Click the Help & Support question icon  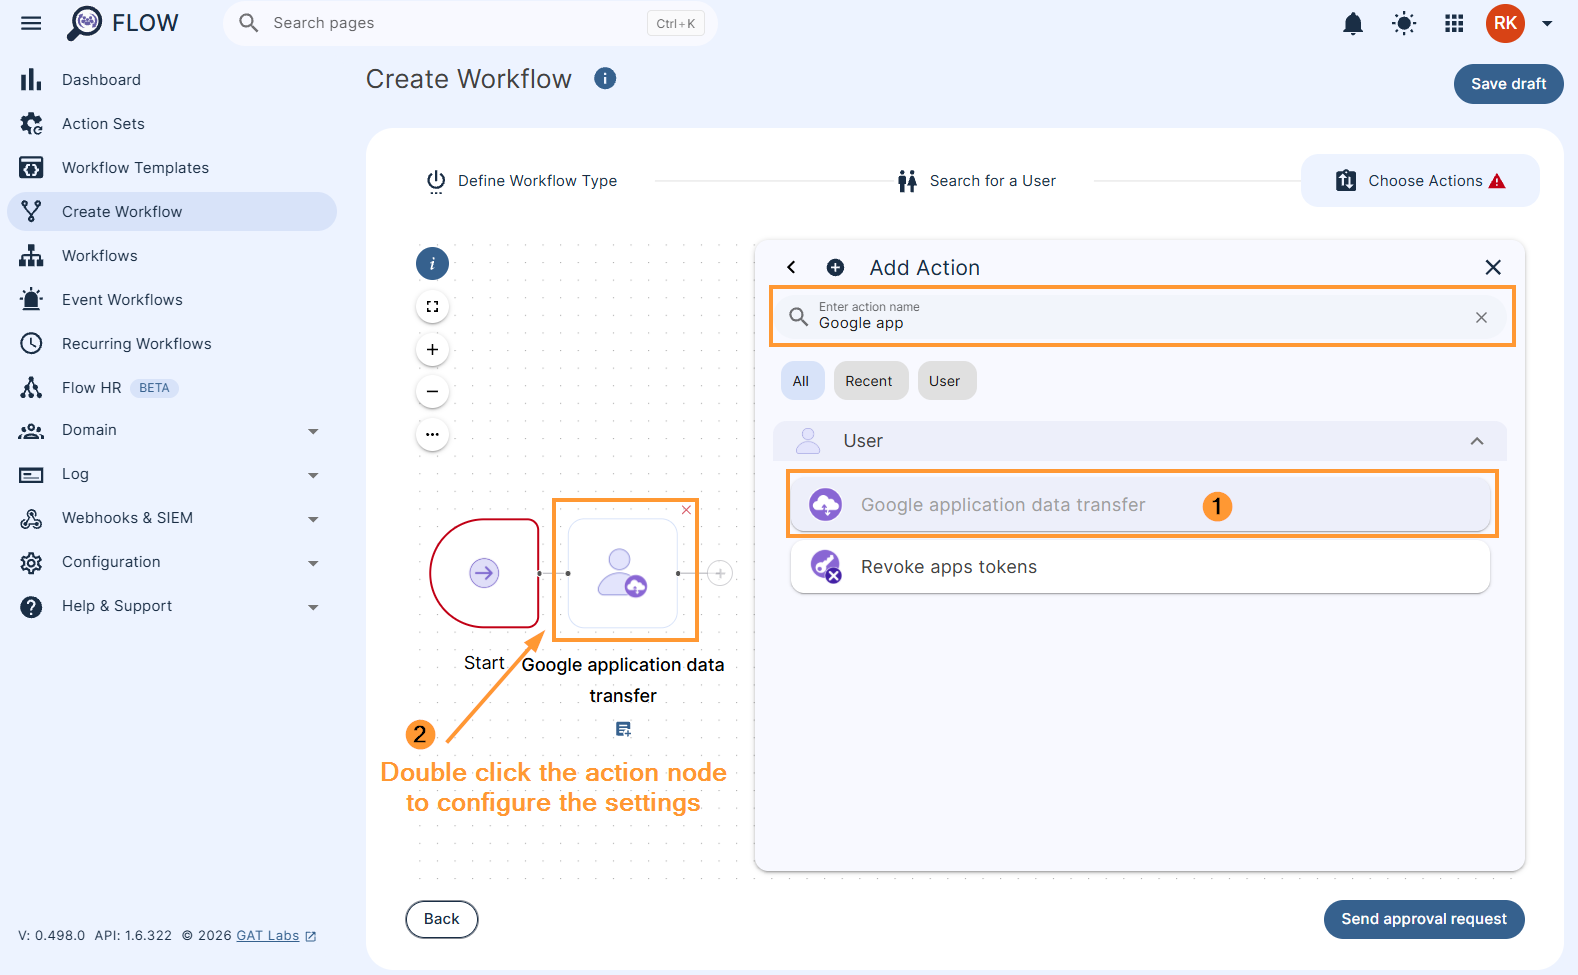point(31,606)
